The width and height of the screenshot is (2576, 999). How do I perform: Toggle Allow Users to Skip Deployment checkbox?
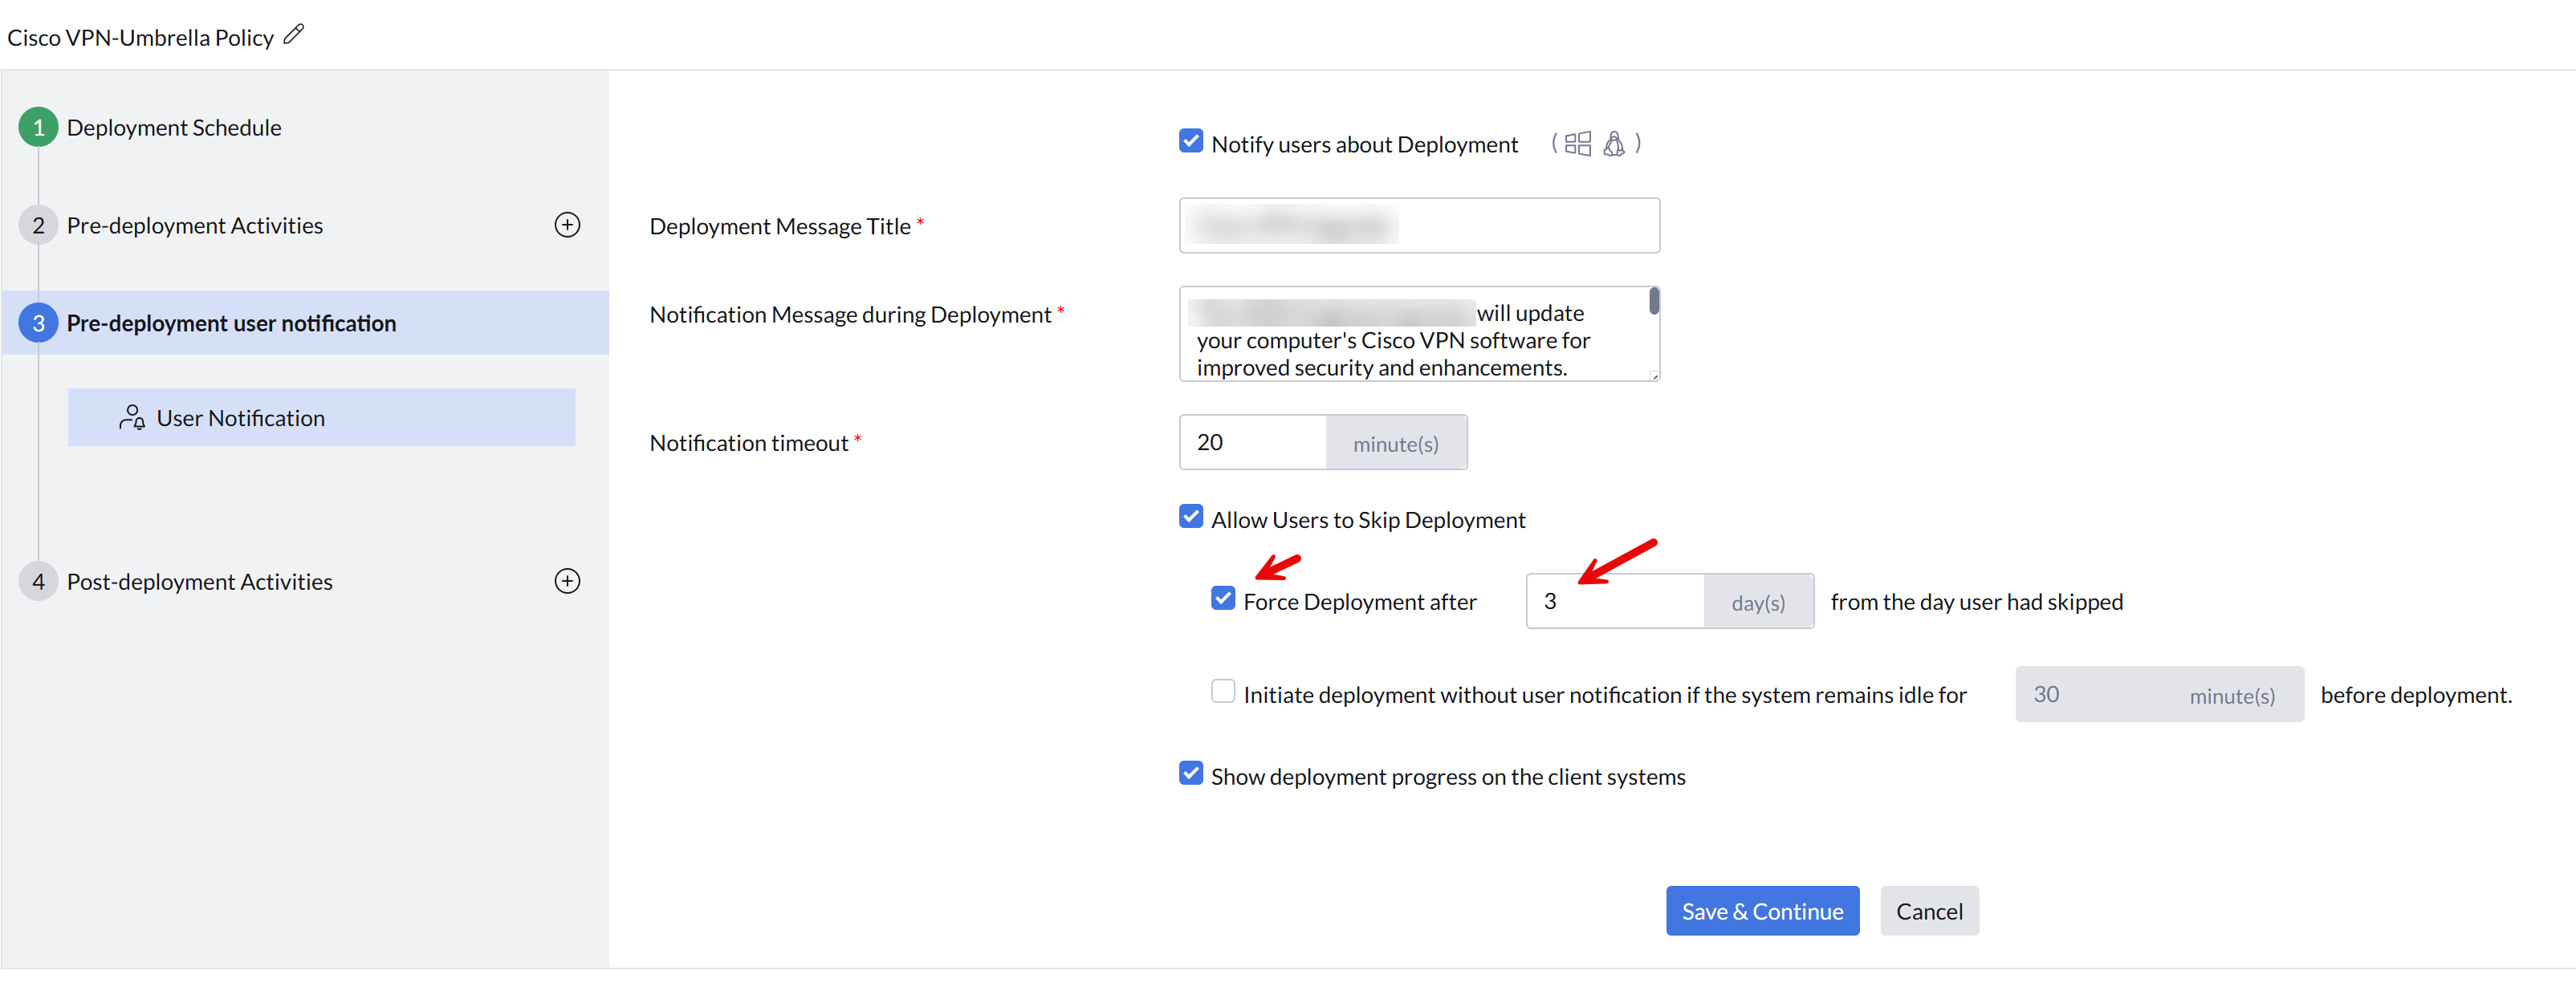click(1190, 517)
